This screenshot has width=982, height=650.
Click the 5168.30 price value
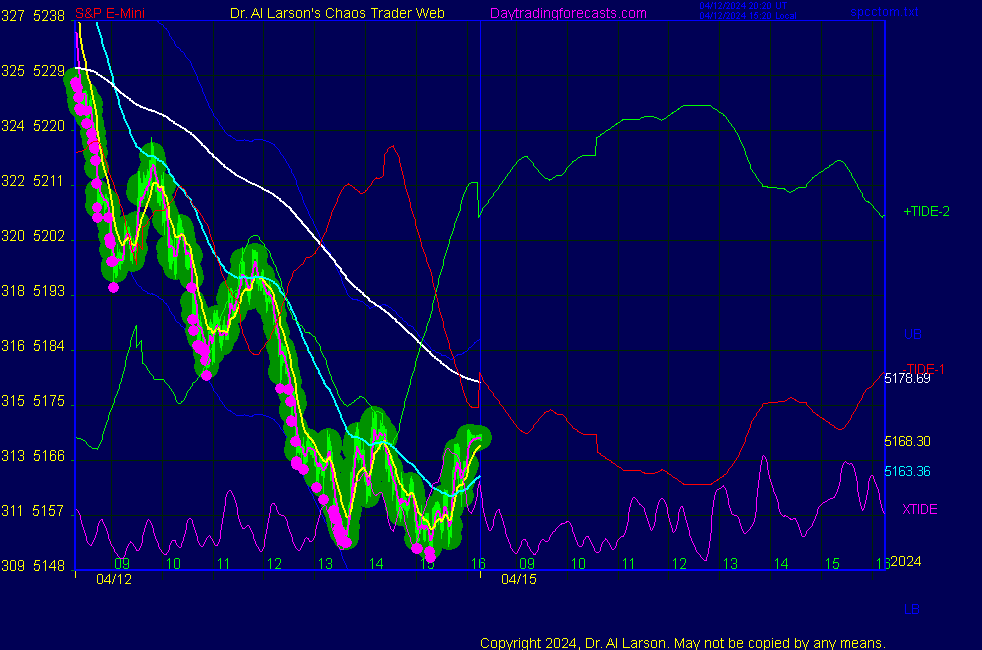[907, 441]
